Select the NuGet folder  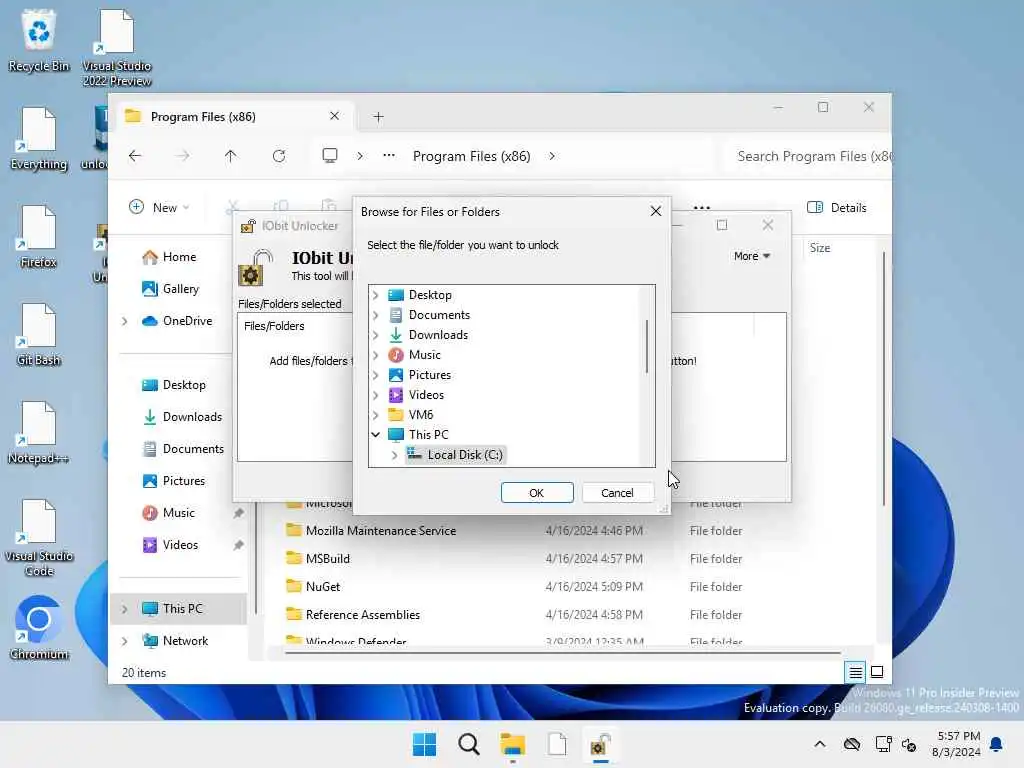(x=313, y=587)
